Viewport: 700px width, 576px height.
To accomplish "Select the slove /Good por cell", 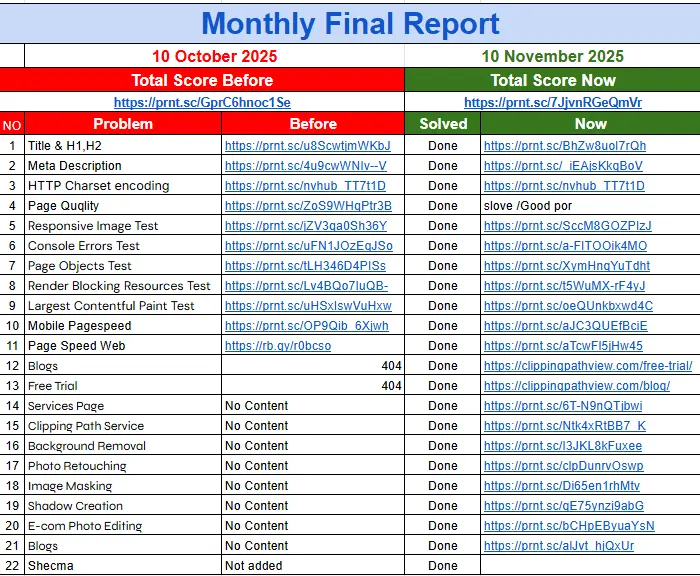I will 528,206.
